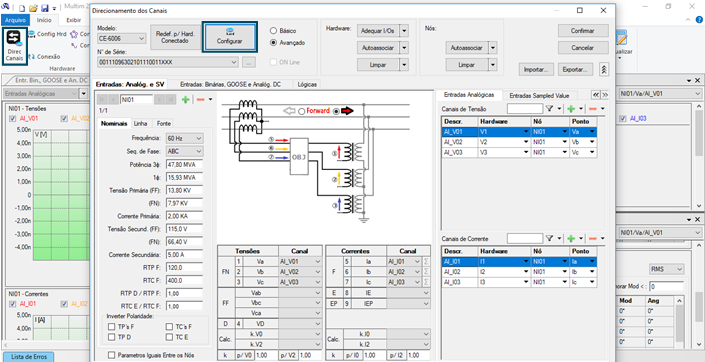The image size is (705, 362).
Task: Remove current channel with red minus
Action: tap(593, 238)
